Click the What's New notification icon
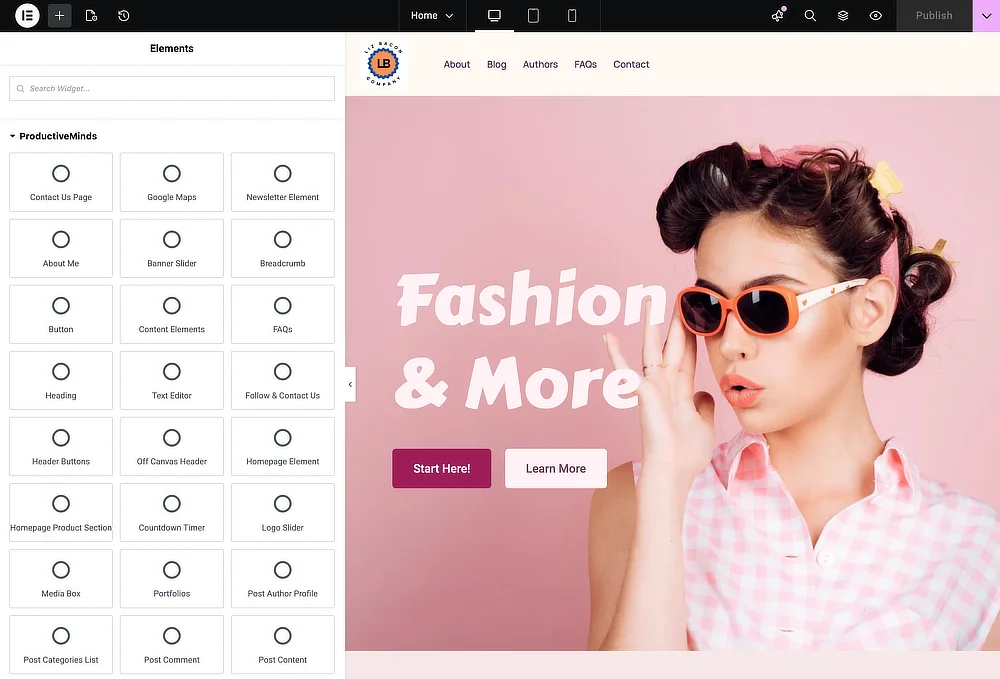Screen dimensions: 1000x679 pos(778,16)
